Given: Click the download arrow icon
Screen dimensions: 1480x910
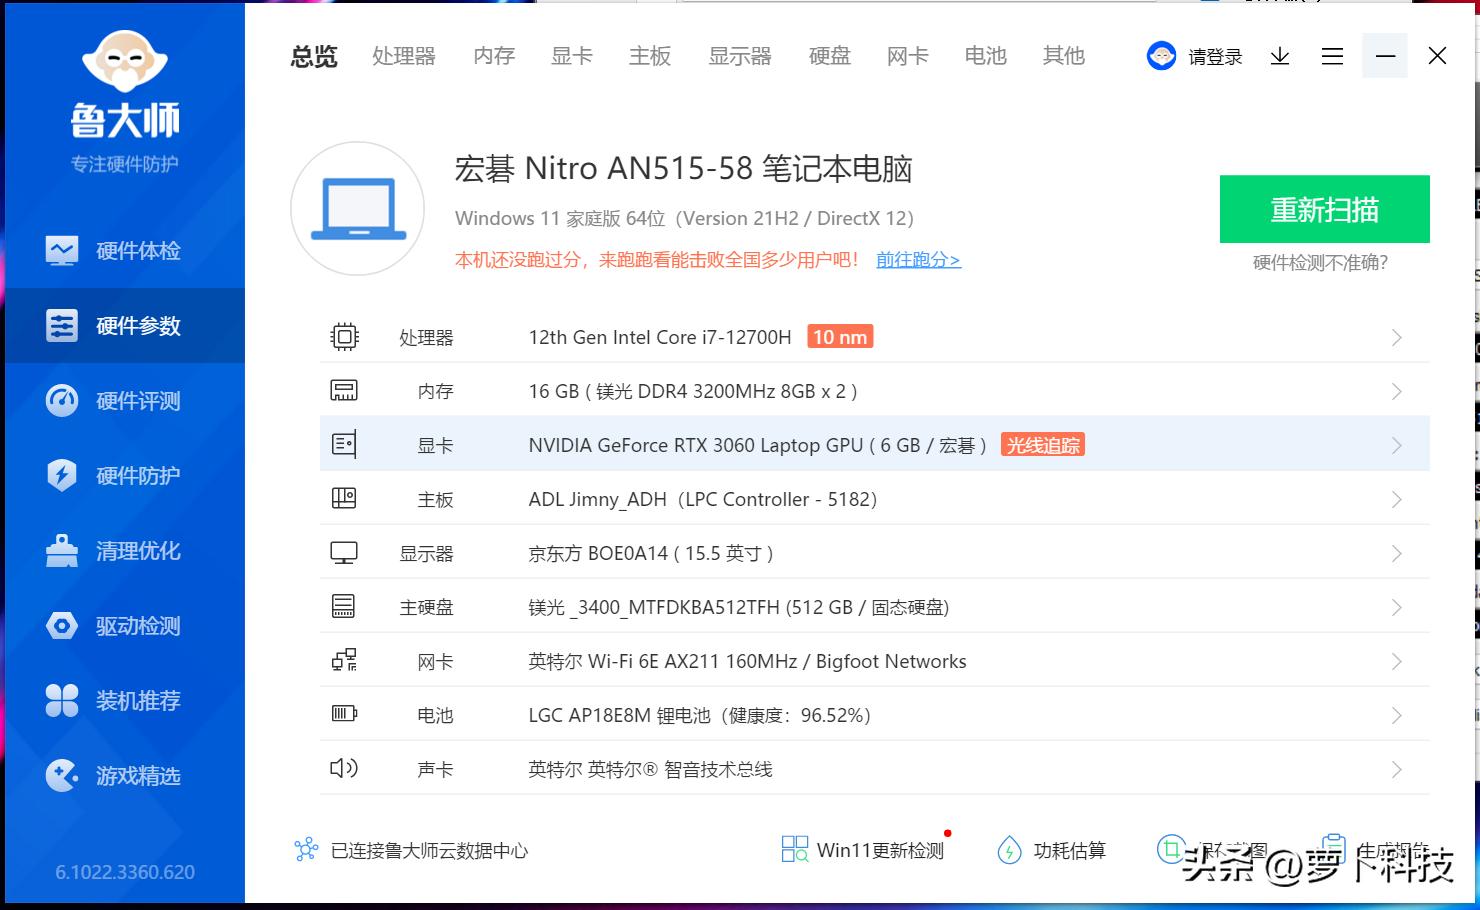Looking at the screenshot, I should point(1280,56).
